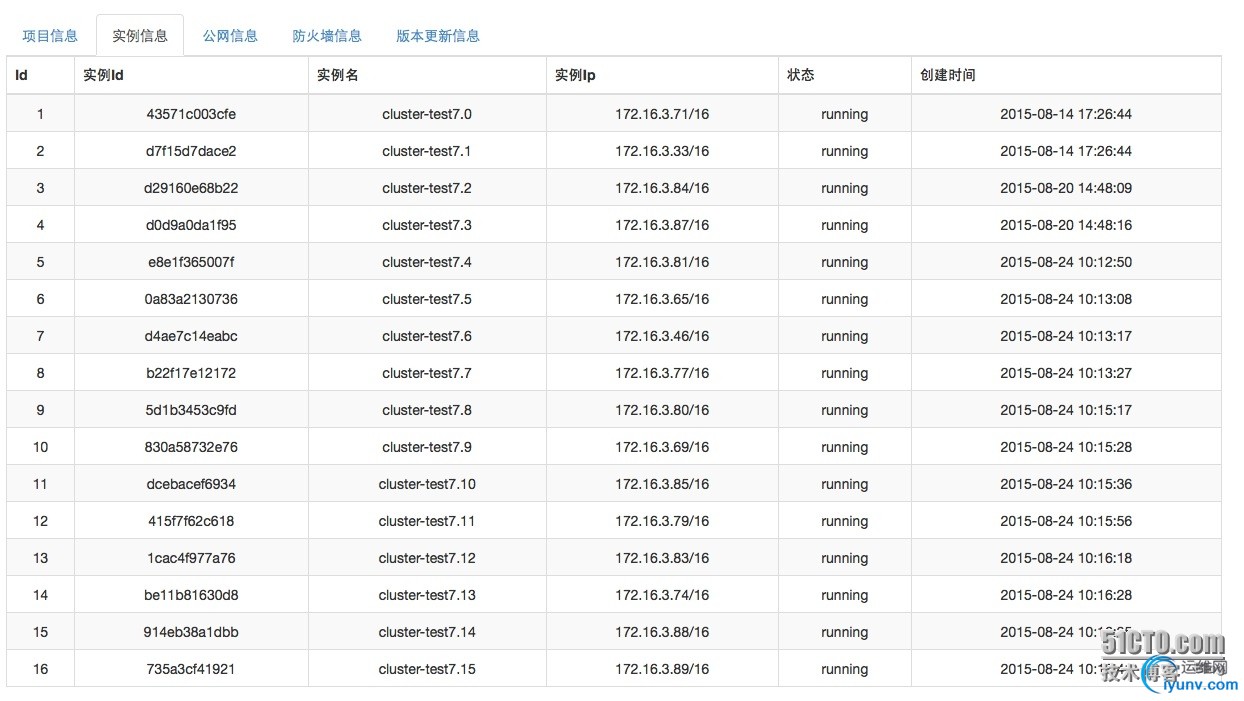The height and width of the screenshot is (701, 1244).
Task: Select instance id b22f17e12172
Action: click(x=191, y=373)
